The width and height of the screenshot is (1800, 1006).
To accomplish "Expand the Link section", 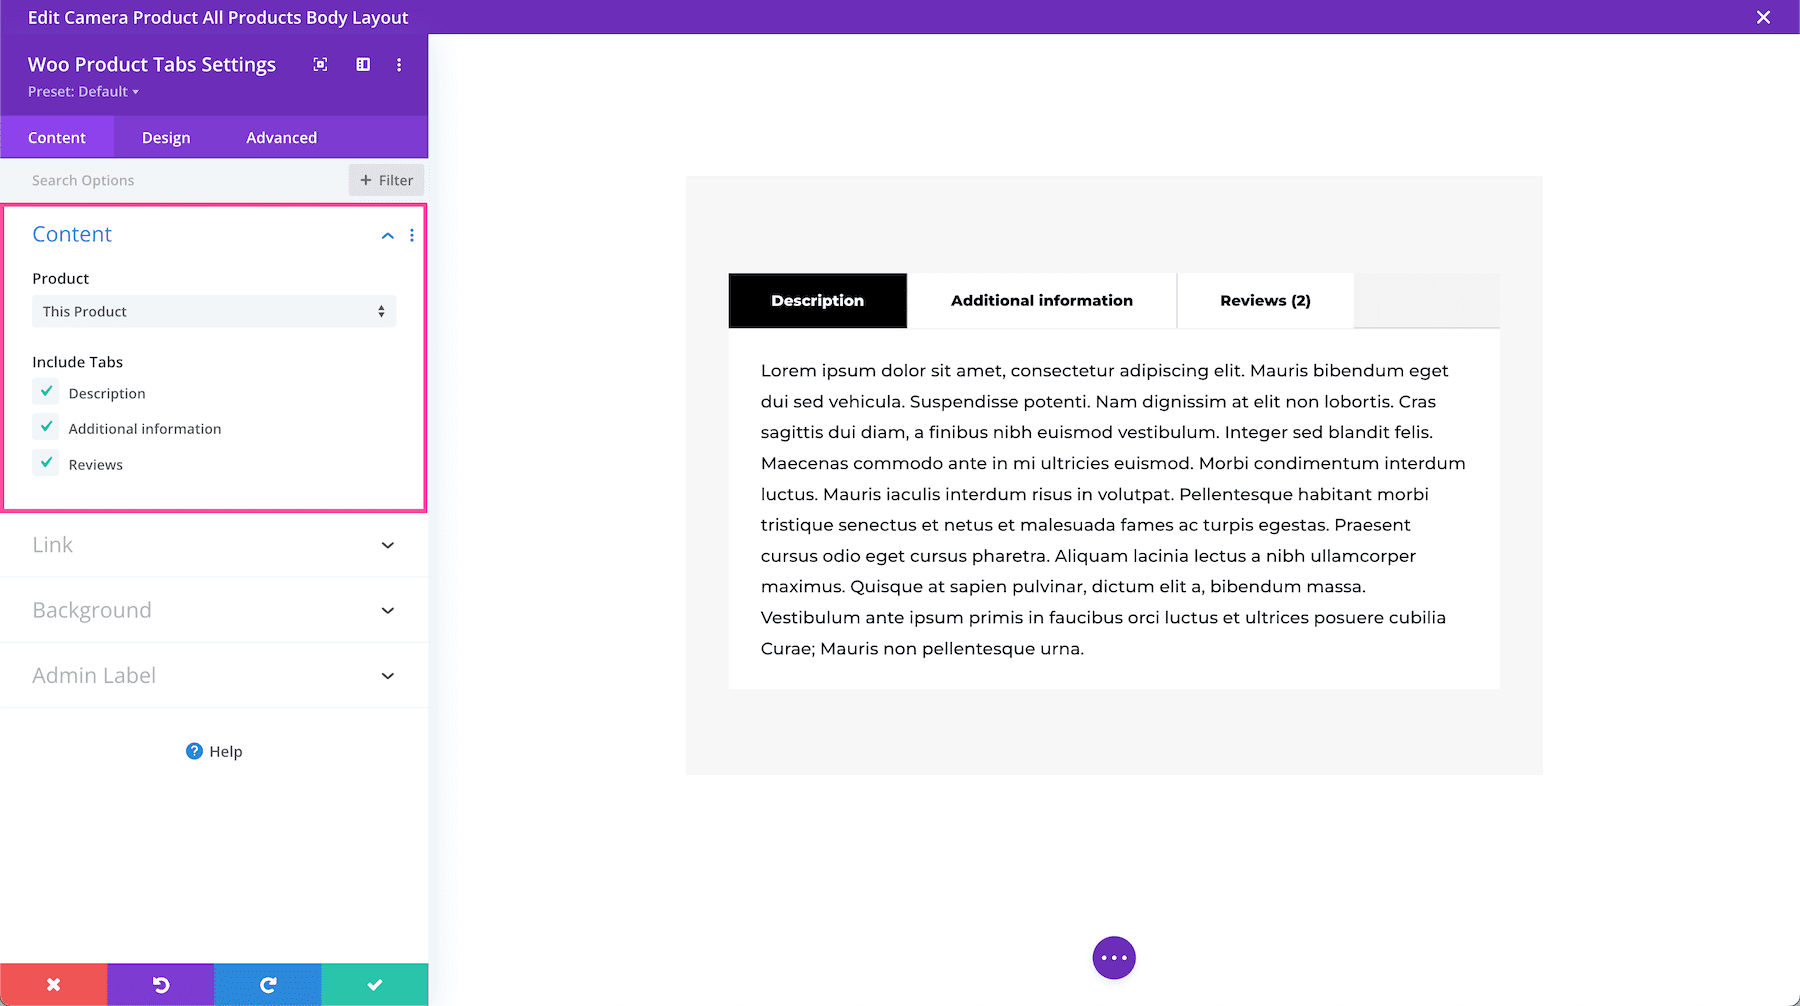I will tap(214, 545).
